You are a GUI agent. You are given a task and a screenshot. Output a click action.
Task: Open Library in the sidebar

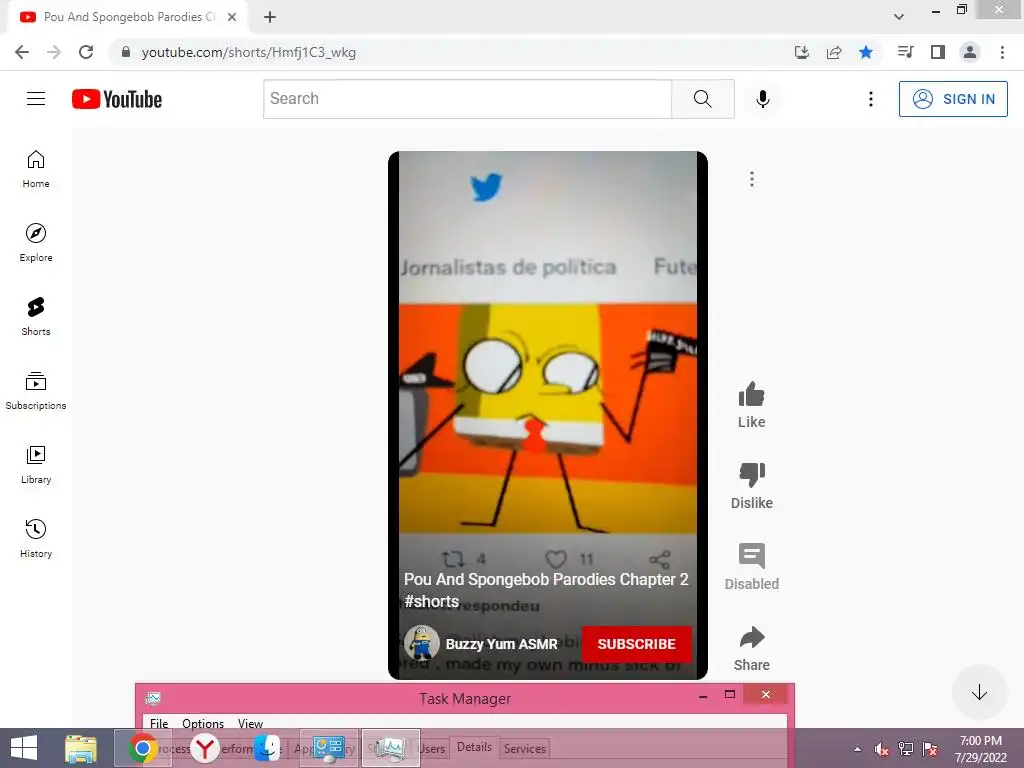36,464
